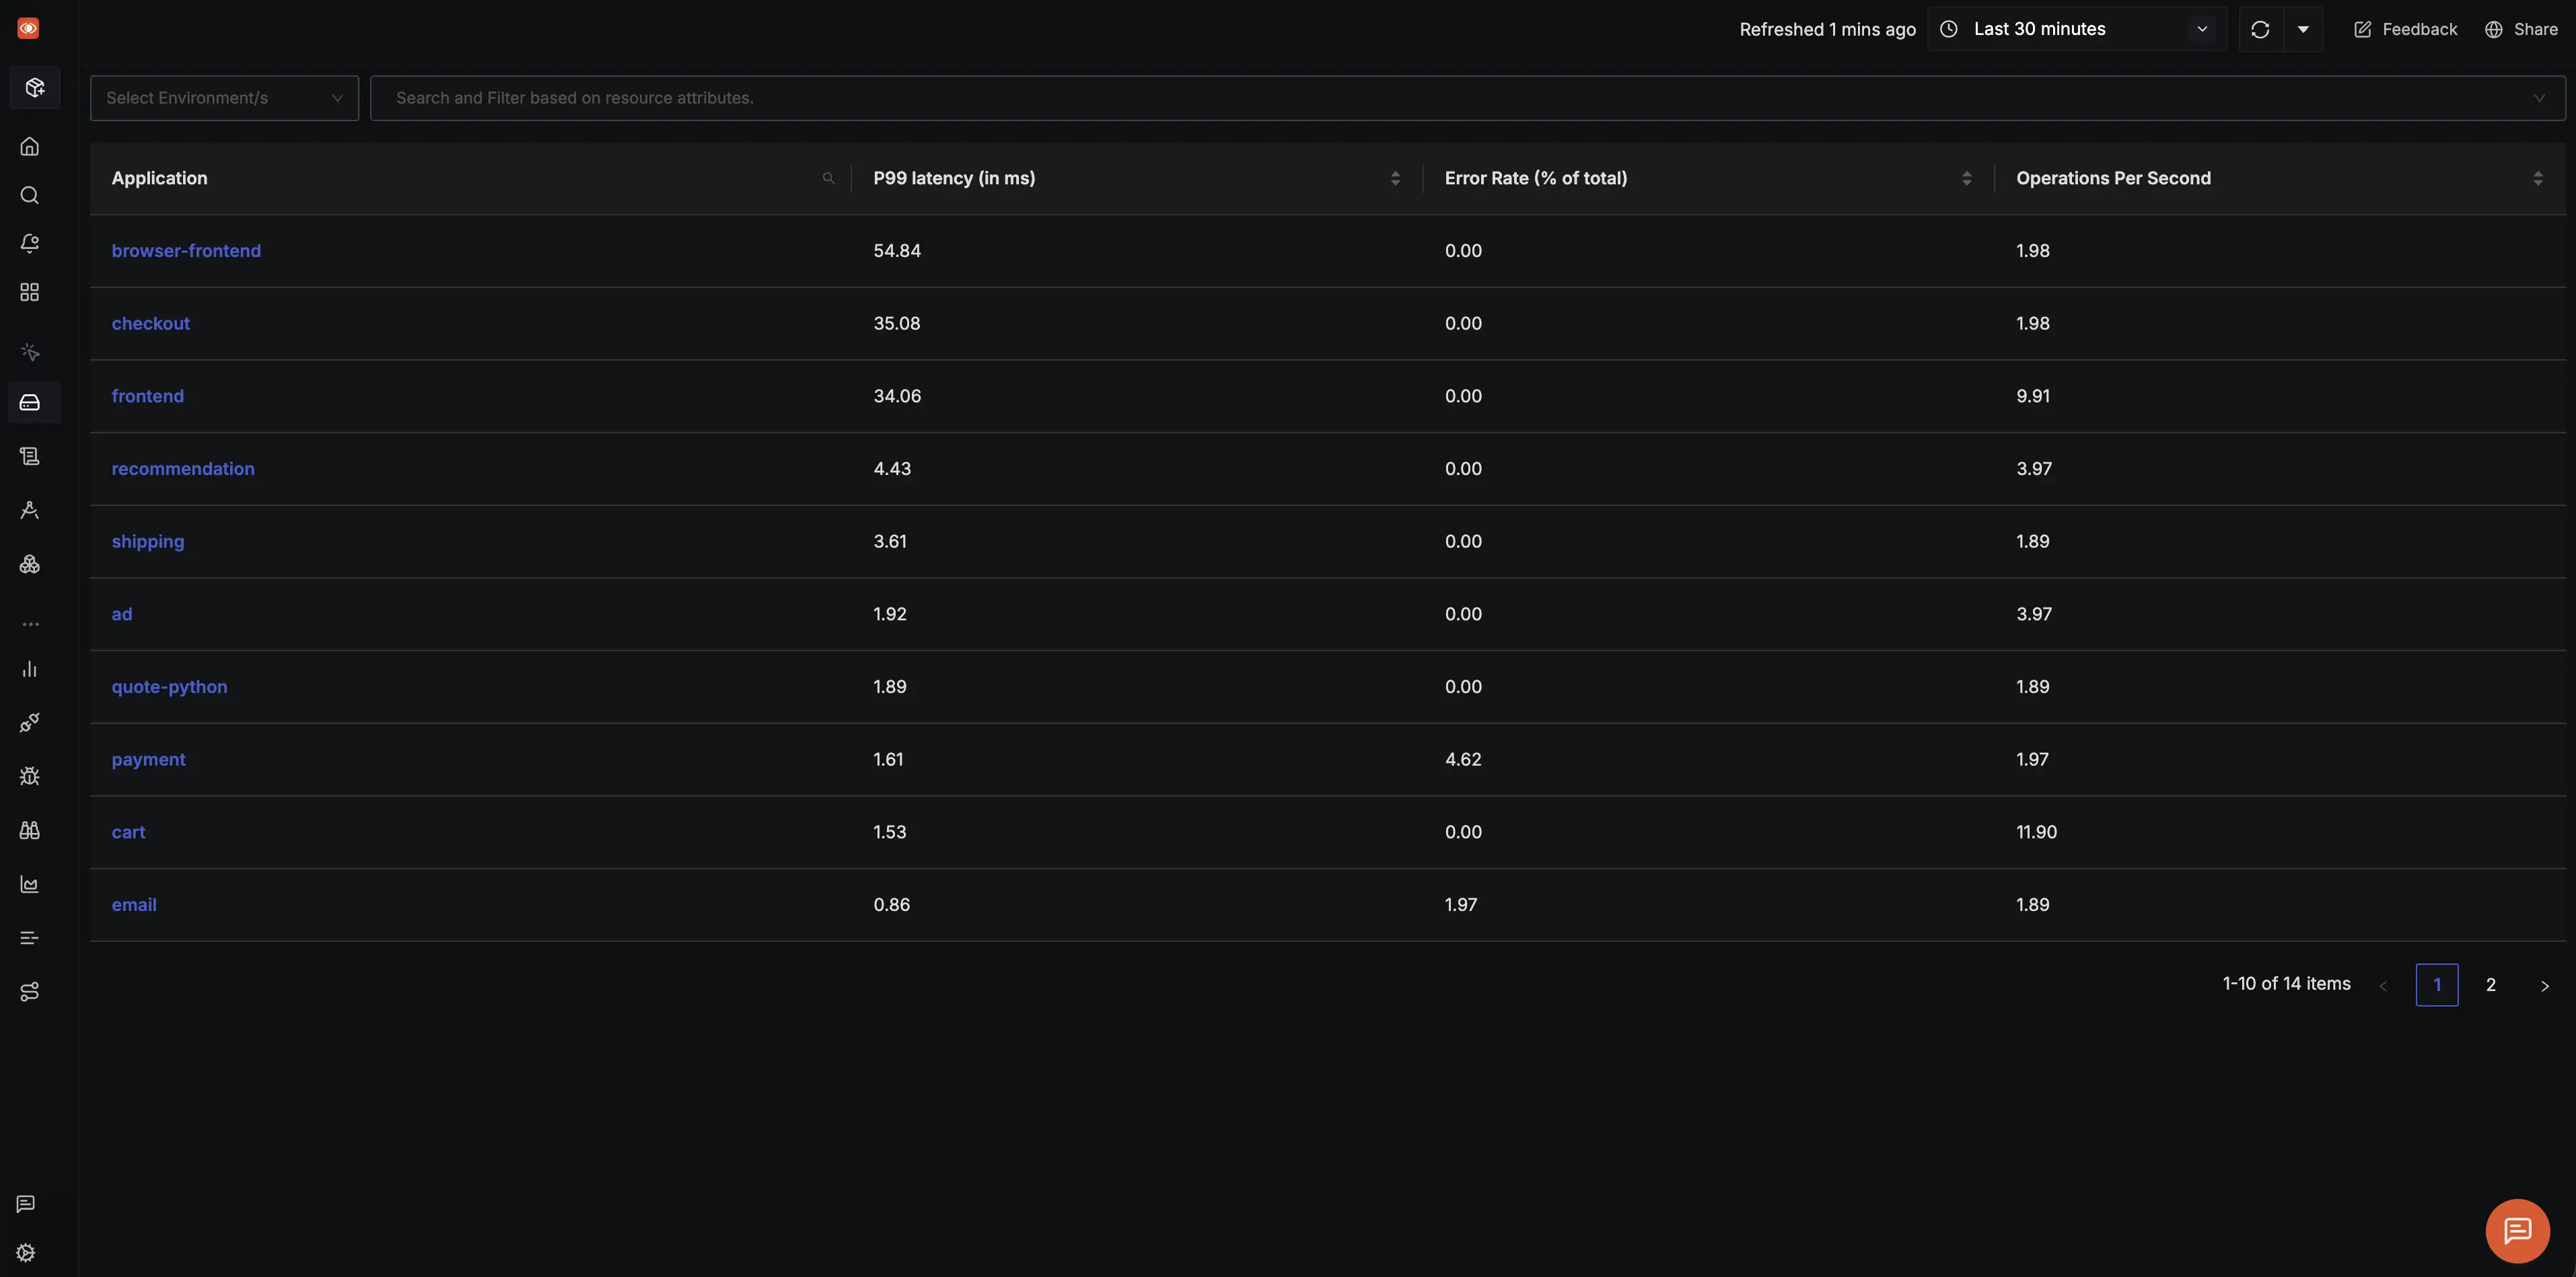Open dashboards grid icon in sidebar
Viewport: 2576px width, 1277px height.
point(30,292)
